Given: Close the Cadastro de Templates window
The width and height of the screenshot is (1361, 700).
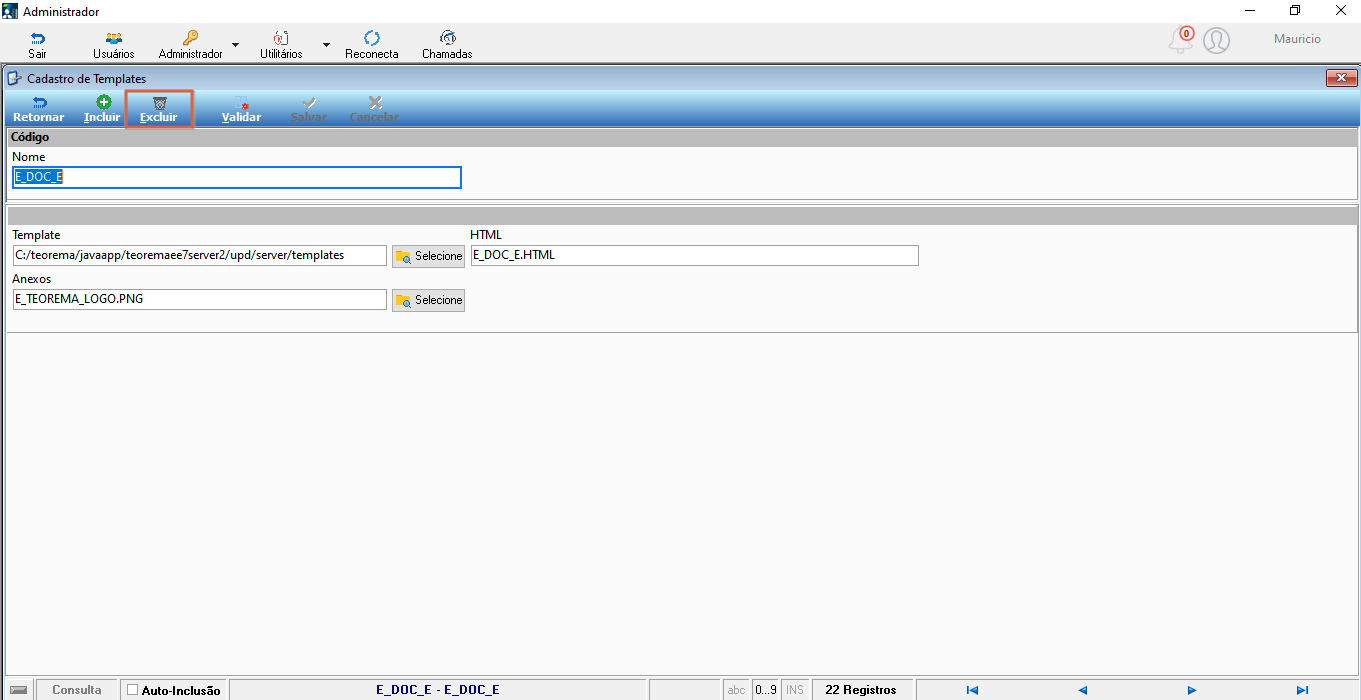Looking at the screenshot, I should (1340, 78).
